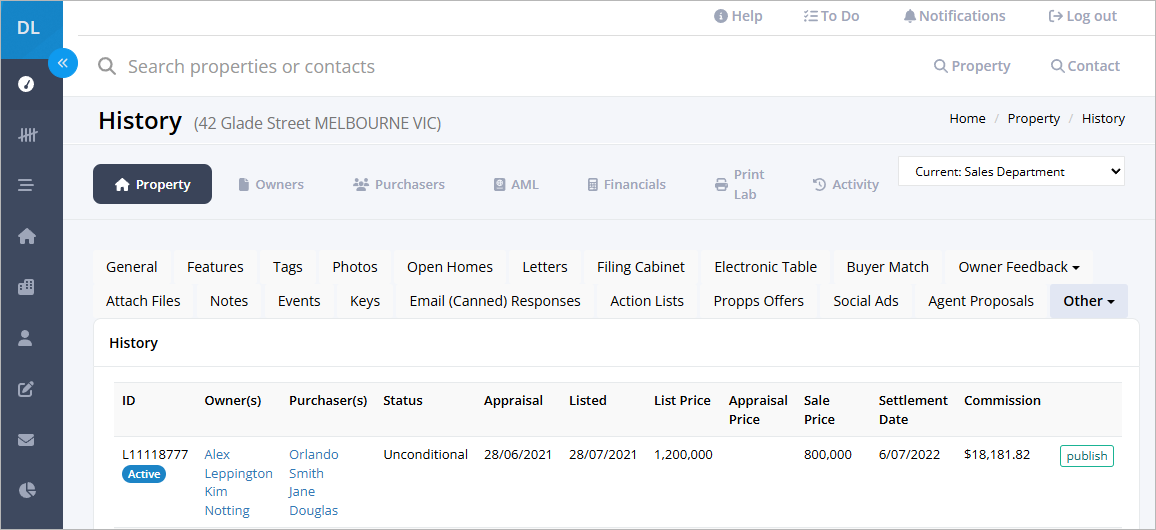The image size is (1156, 530).
Task: Open the home sidebar icon
Action: pos(27,236)
